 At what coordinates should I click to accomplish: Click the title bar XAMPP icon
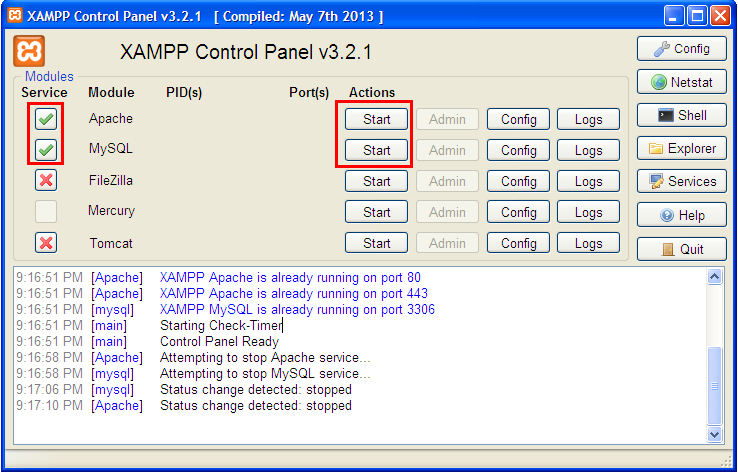(x=15, y=16)
